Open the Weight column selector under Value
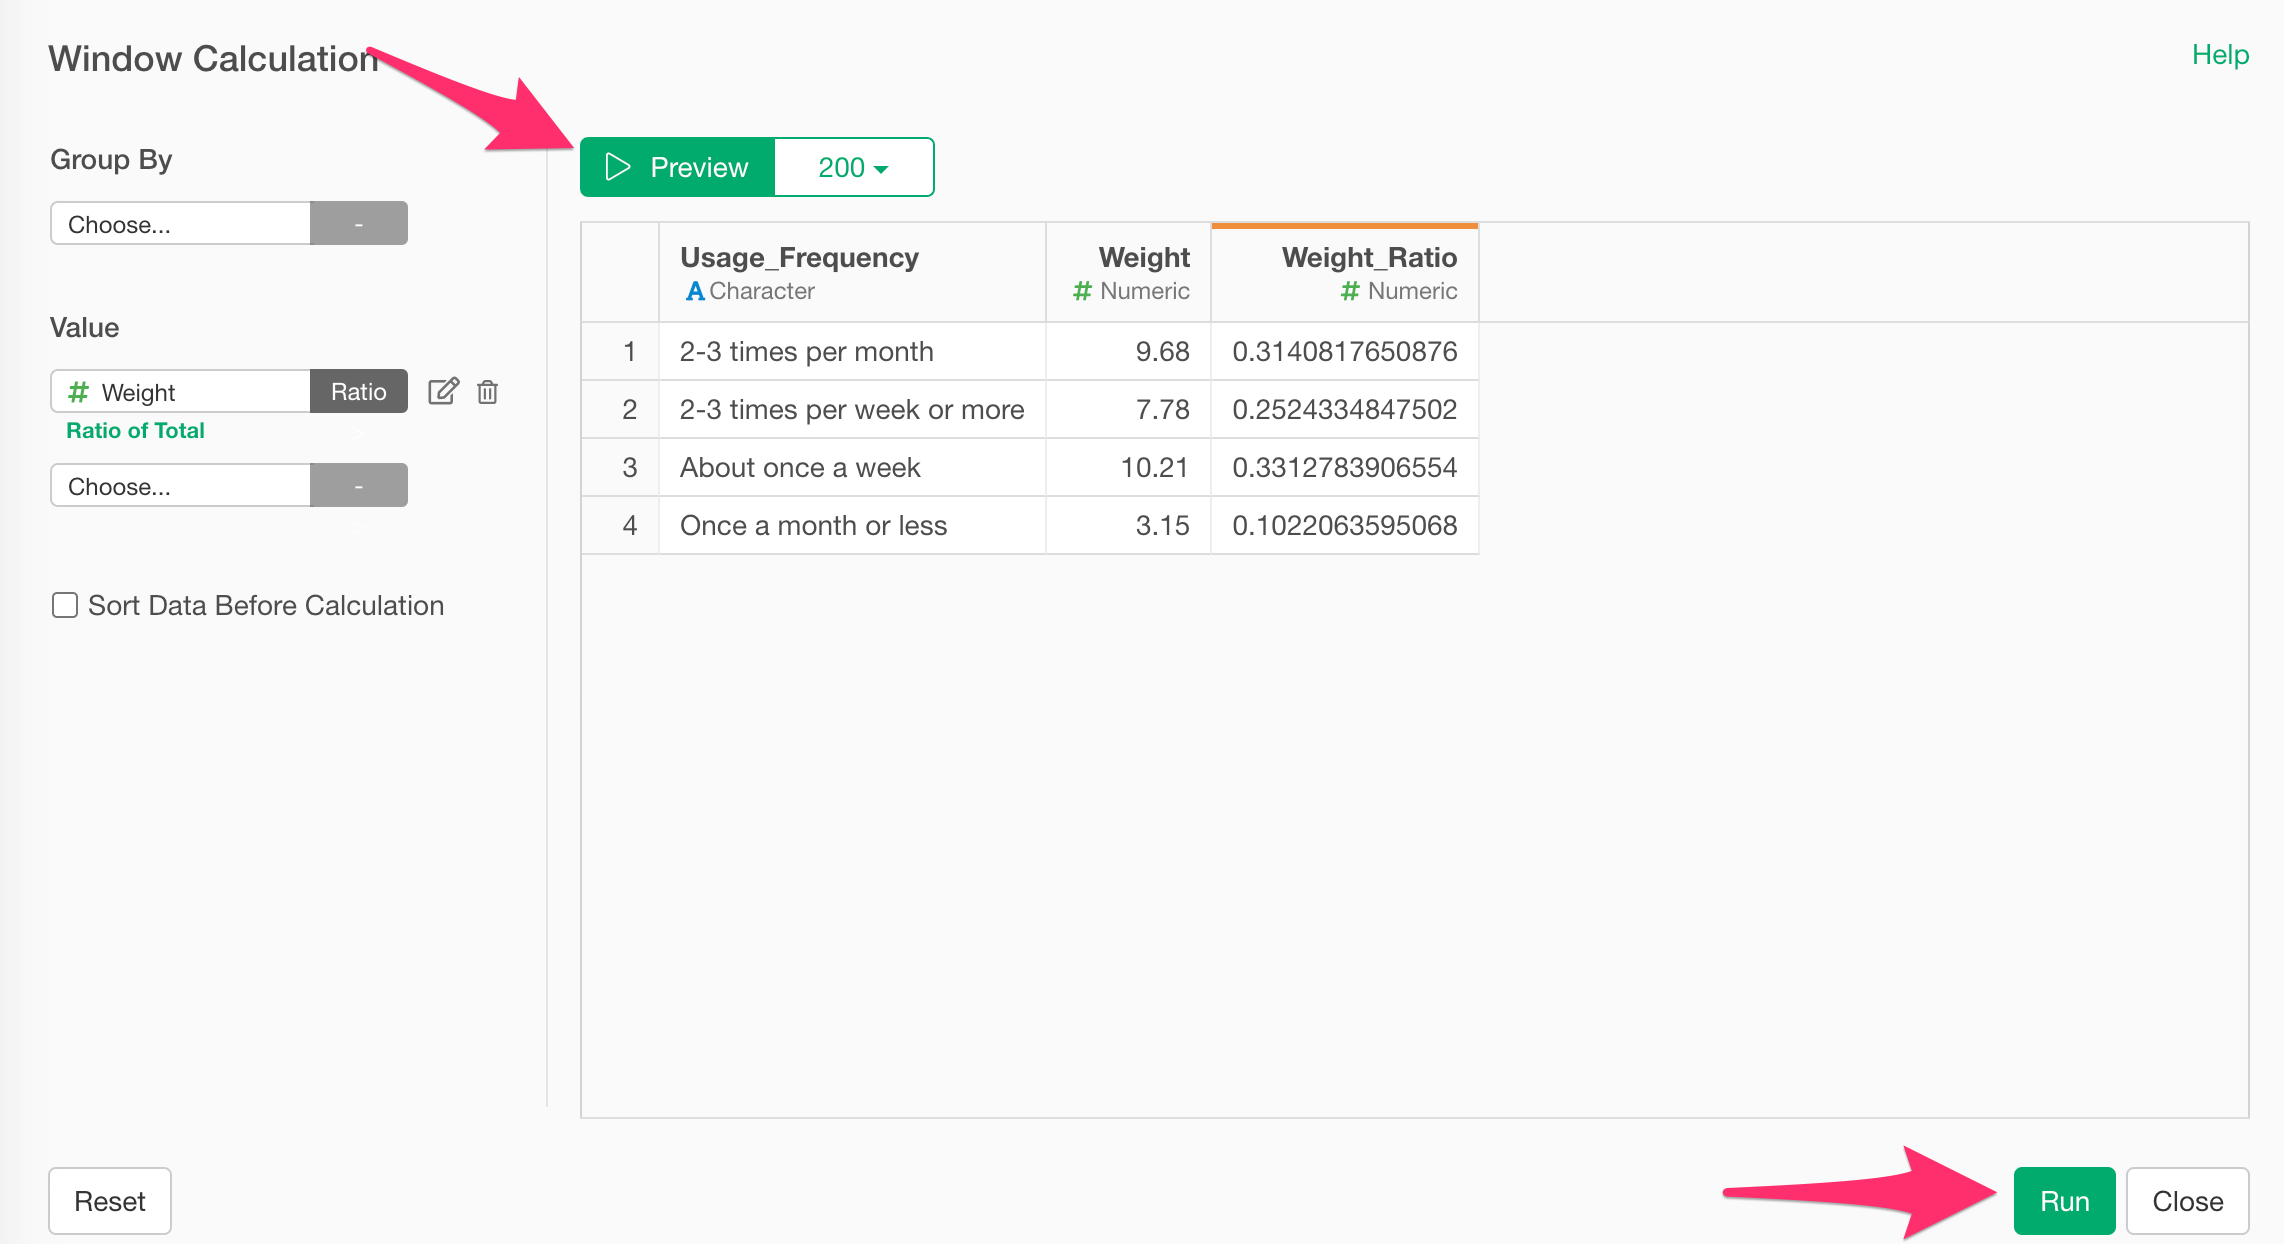Image resolution: width=2284 pixels, height=1244 pixels. click(180, 391)
